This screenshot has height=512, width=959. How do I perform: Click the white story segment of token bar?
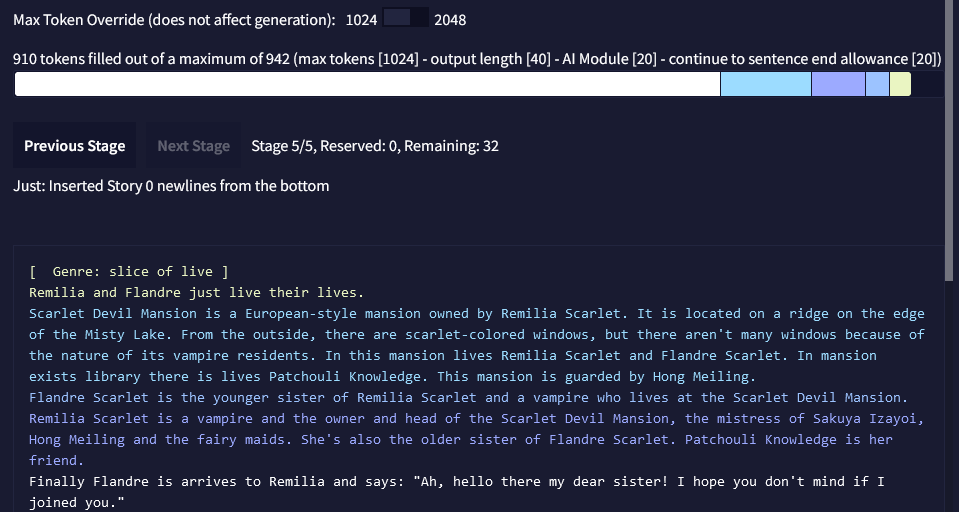[367, 84]
